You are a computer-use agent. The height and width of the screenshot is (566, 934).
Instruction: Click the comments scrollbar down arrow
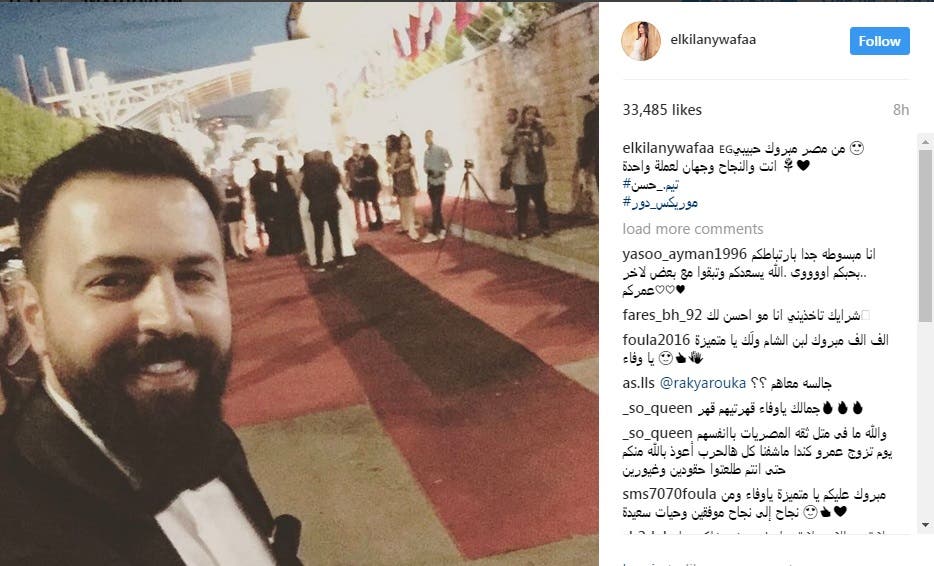(x=925, y=525)
